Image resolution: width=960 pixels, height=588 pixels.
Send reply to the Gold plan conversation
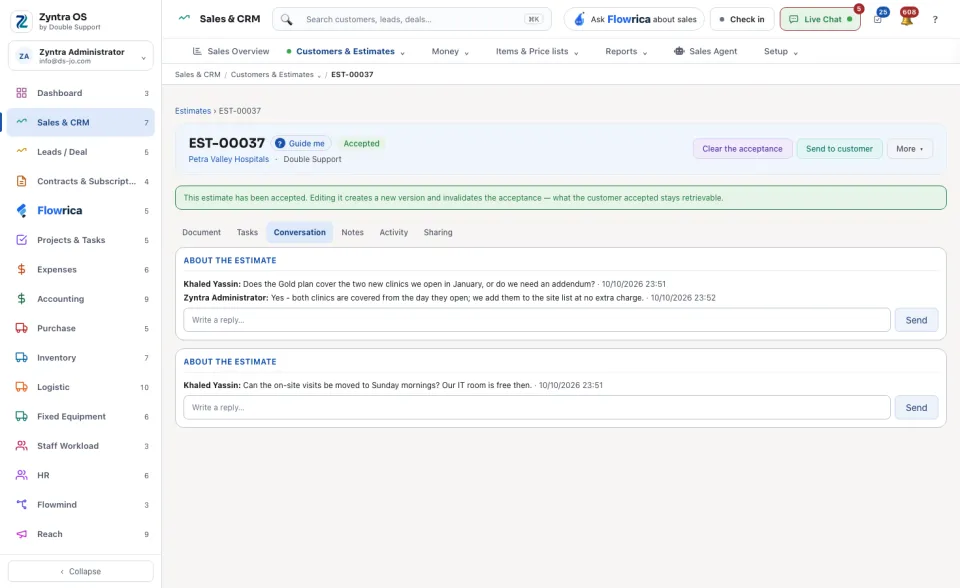point(916,320)
